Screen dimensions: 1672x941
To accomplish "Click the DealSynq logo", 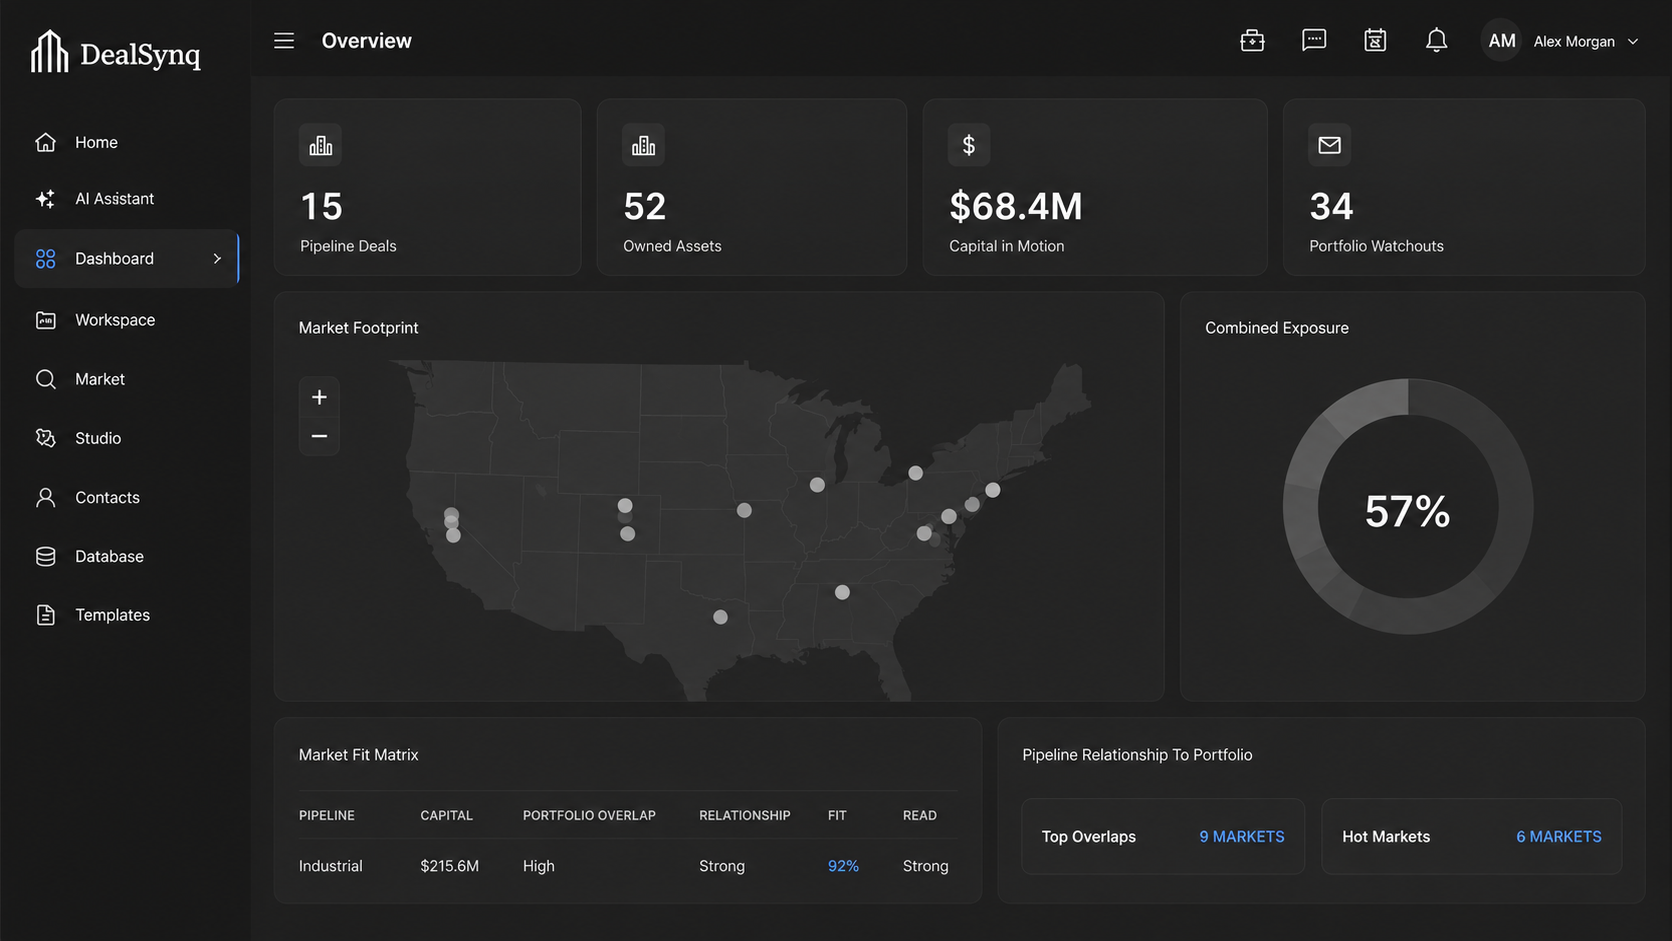I will (x=115, y=52).
